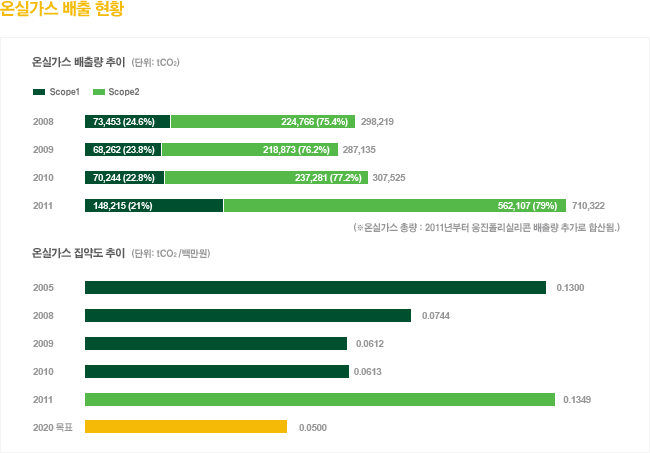Click the Scope1 dark green legend swatch
The image size is (650, 453).
(x=39, y=92)
